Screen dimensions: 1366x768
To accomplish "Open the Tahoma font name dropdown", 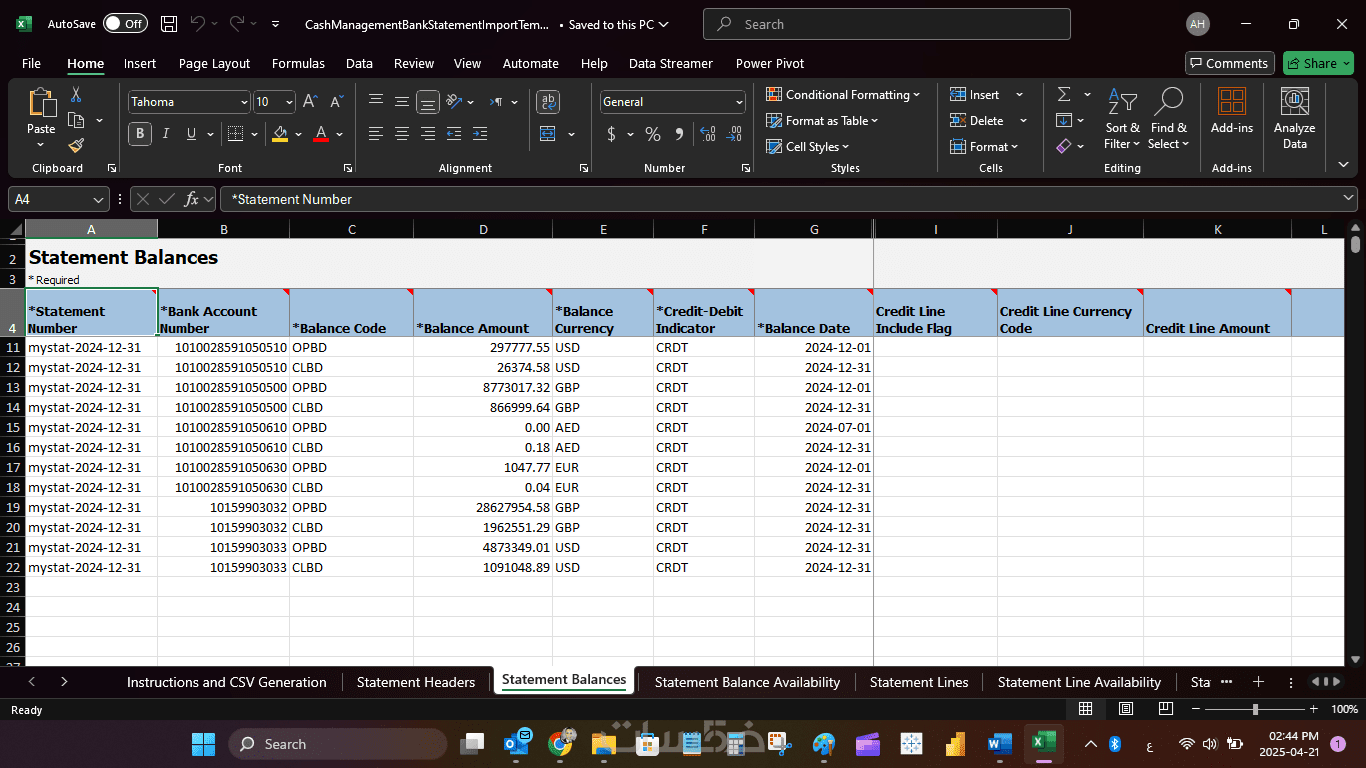I will [244, 102].
